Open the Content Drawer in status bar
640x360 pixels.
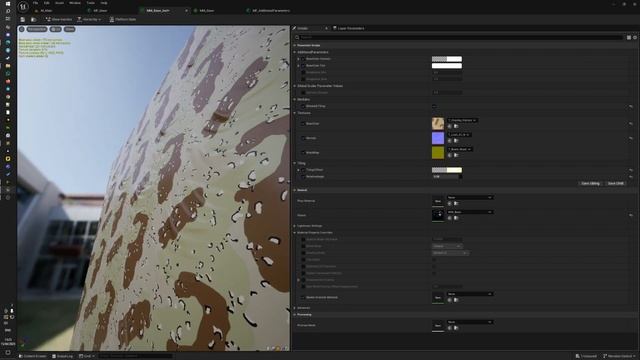33,356
